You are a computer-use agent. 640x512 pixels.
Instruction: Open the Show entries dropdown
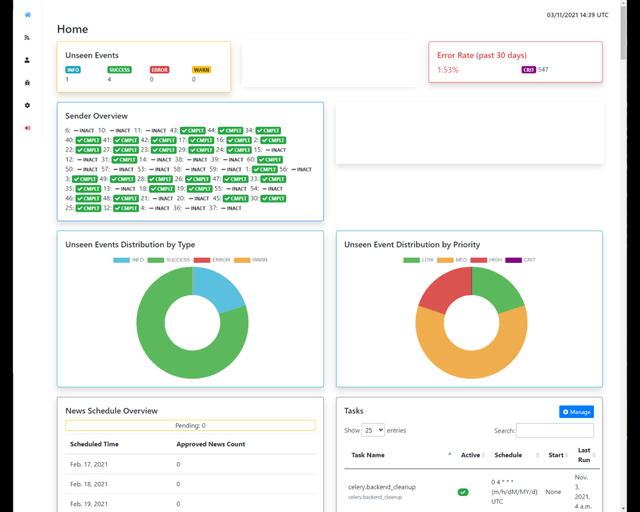pyautogui.click(x=374, y=430)
